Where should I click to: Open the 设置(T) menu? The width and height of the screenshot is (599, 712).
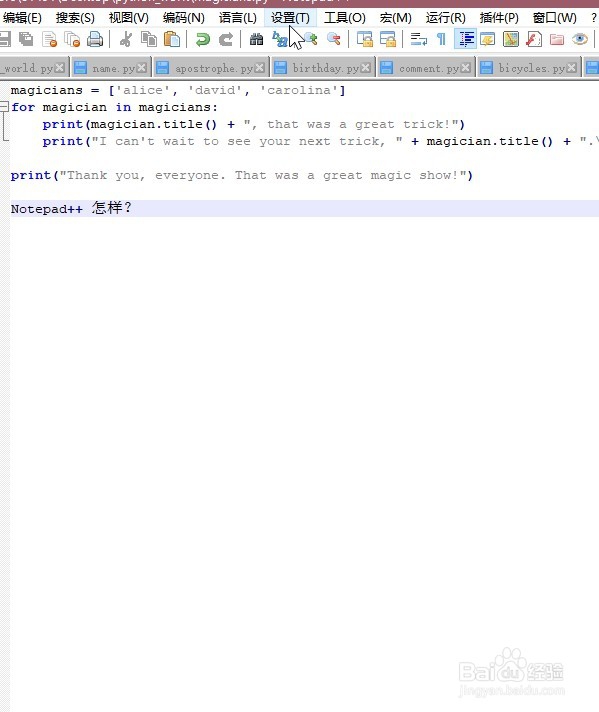290,18
